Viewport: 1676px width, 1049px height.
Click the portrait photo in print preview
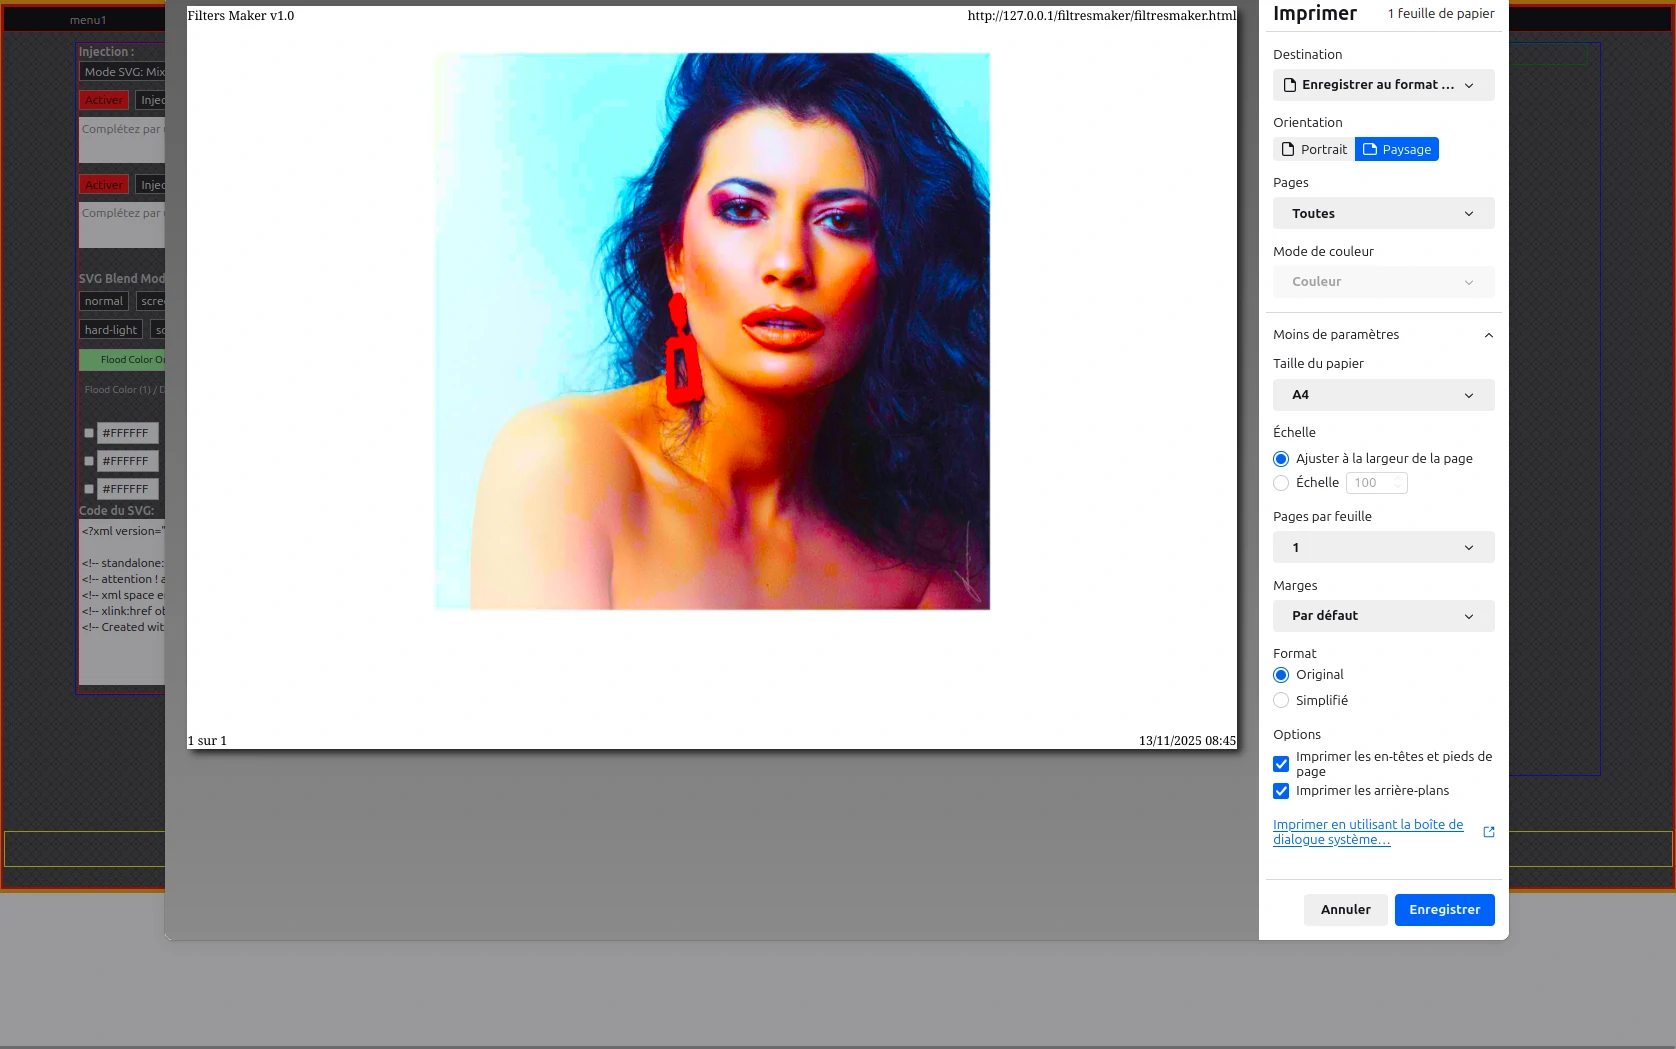click(712, 331)
